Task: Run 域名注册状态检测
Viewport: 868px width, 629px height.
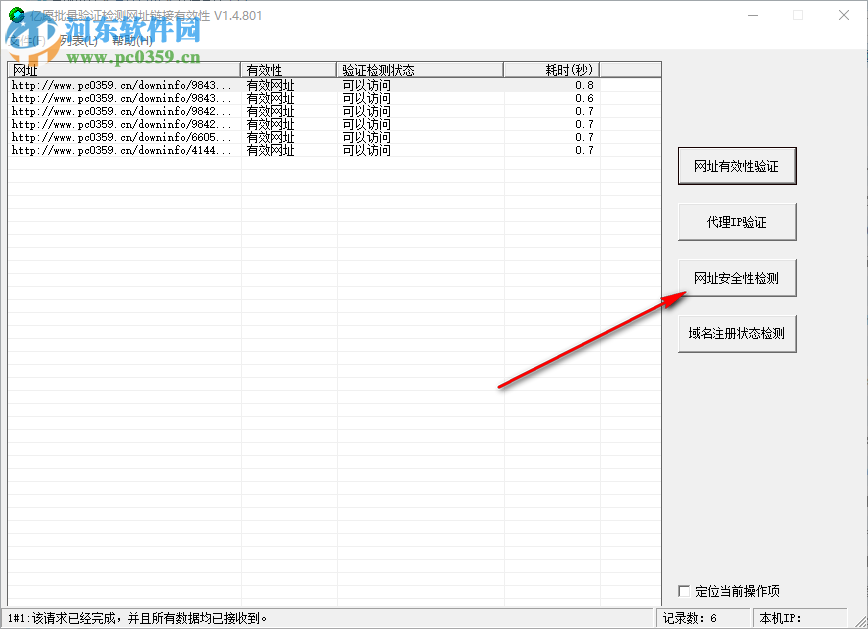Action: click(x=737, y=333)
